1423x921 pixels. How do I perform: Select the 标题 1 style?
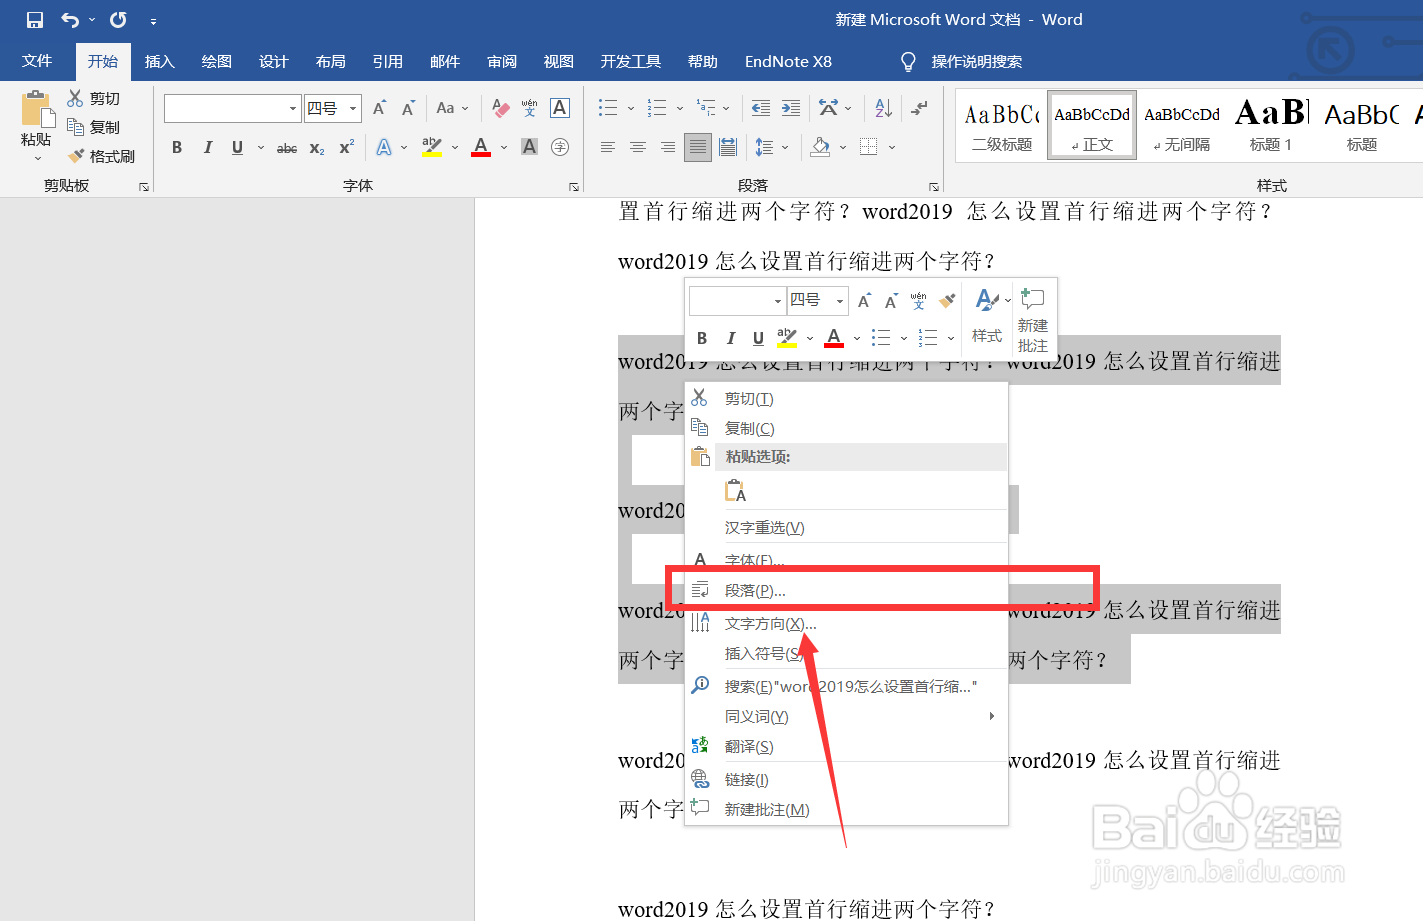tap(1271, 125)
